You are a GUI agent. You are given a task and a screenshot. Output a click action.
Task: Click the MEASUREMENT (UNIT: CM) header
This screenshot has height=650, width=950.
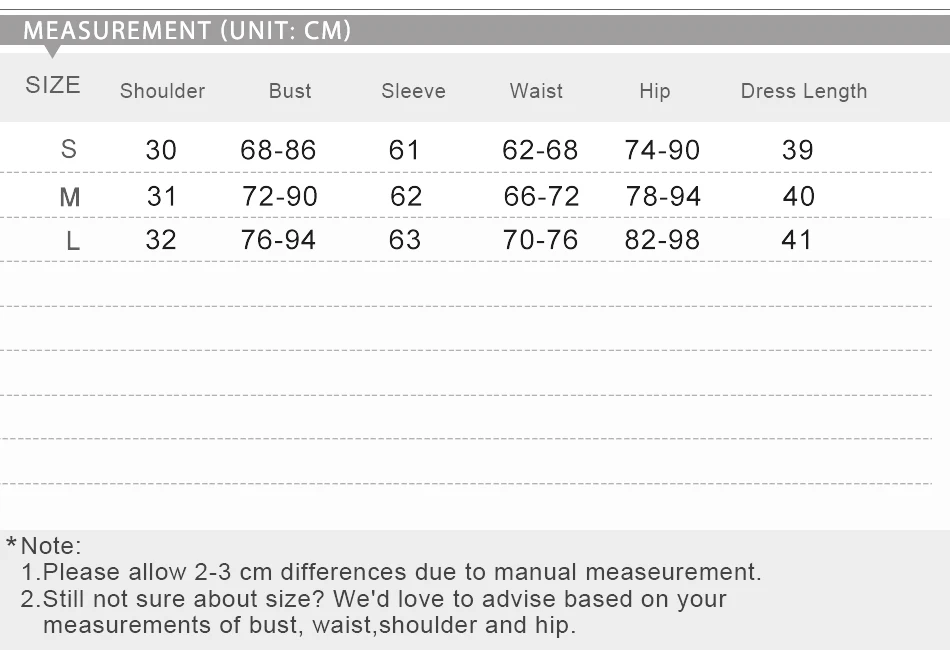[187, 31]
